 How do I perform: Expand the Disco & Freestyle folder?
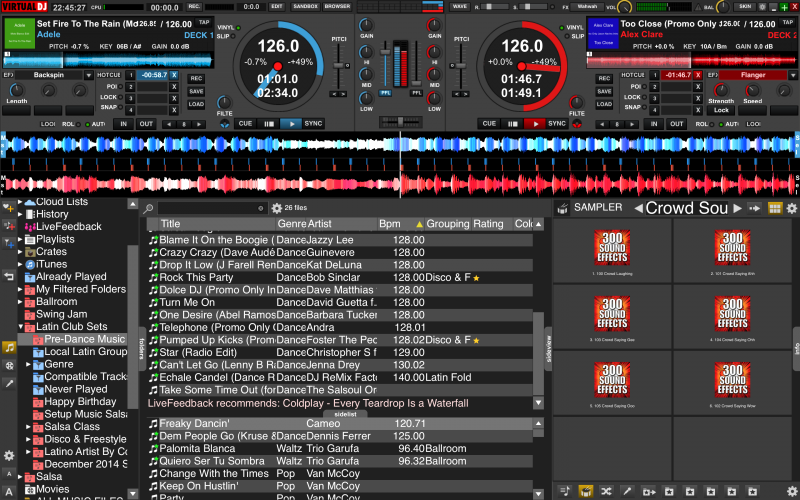(29, 439)
